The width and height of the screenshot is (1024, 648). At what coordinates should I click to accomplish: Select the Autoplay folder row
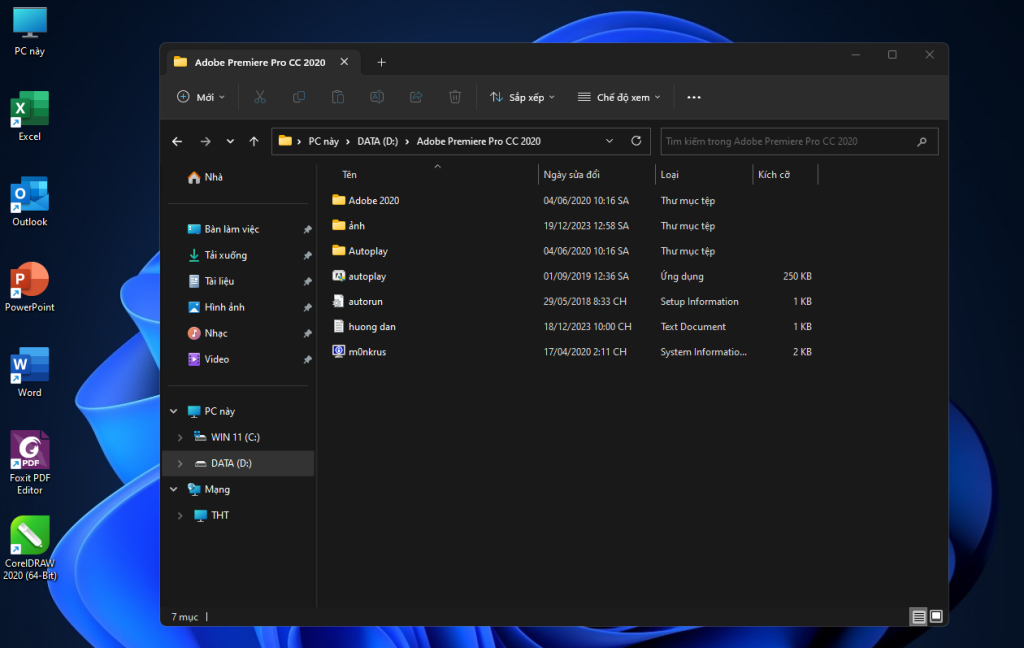click(x=572, y=251)
